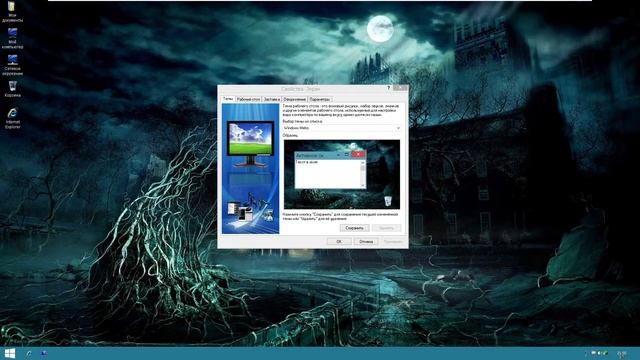This screenshot has width=640, height=360.
Task: Open the Мои документы desktop icon
Action: click(12, 11)
